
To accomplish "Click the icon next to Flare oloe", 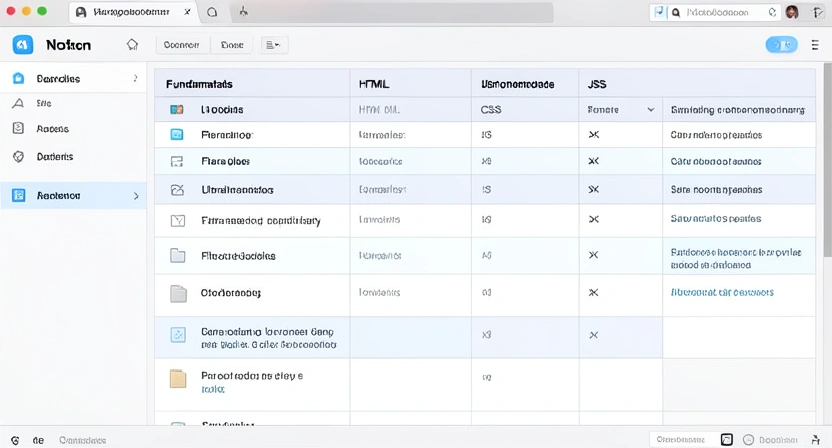I will (x=177, y=161).
